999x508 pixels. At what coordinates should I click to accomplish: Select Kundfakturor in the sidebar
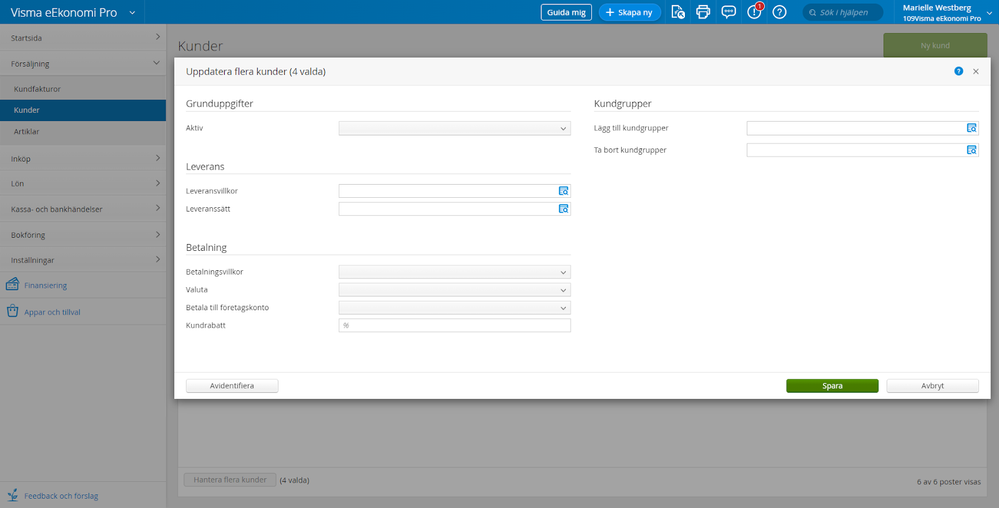37,89
